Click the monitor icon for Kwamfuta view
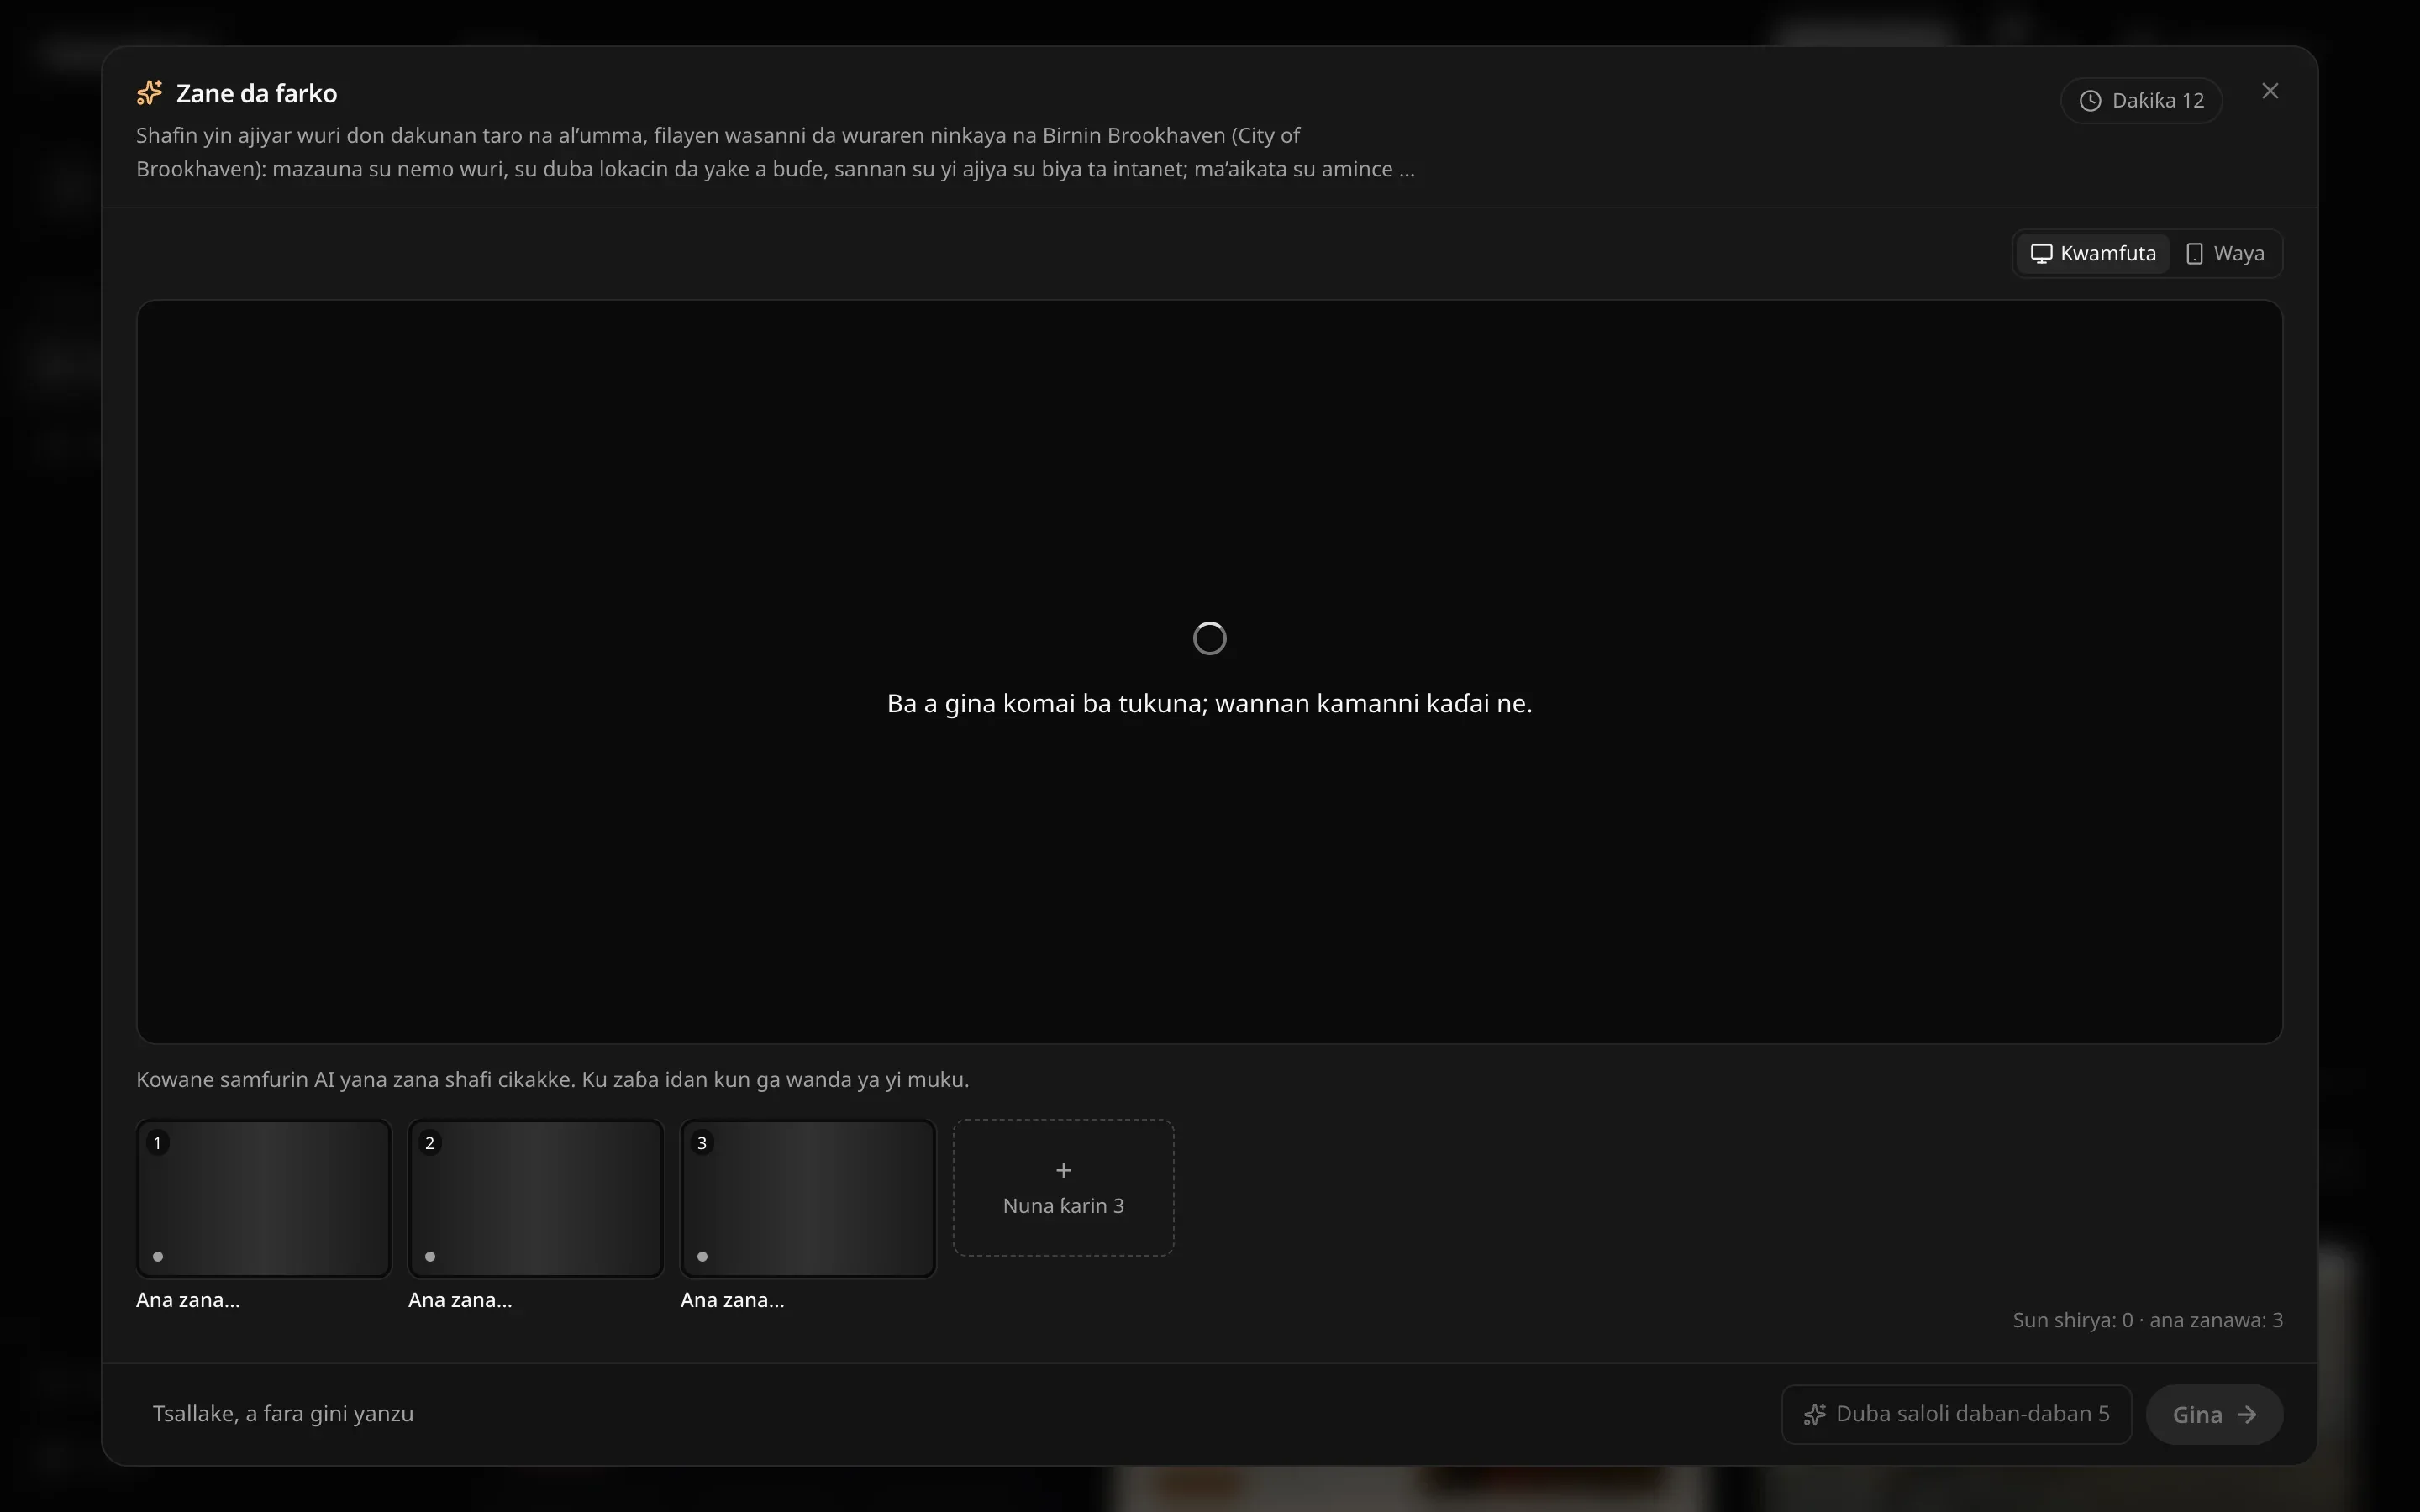 point(2041,254)
